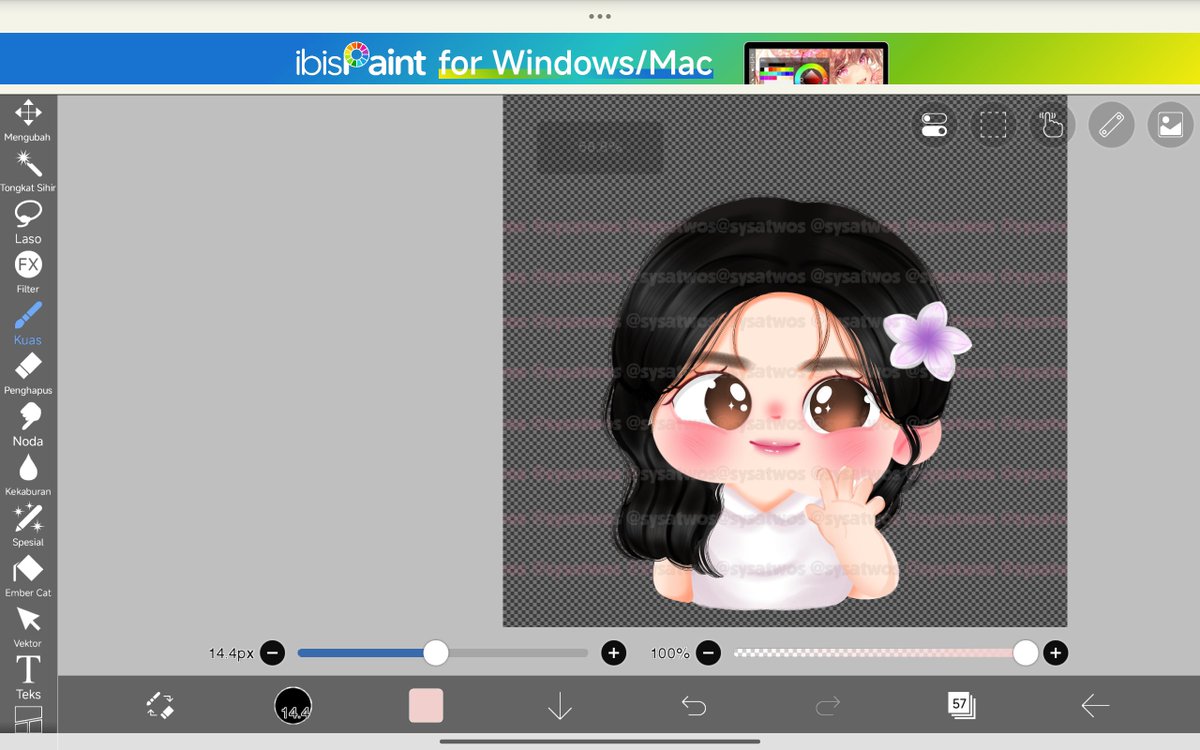
Task: Redo the last undone action
Action: tap(828, 706)
